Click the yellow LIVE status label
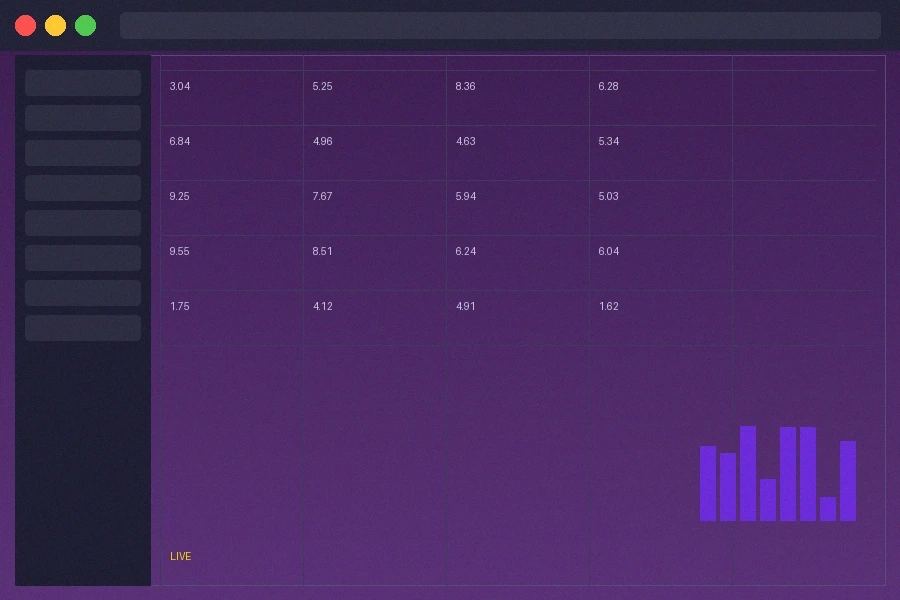This screenshot has width=900, height=600. tap(181, 556)
